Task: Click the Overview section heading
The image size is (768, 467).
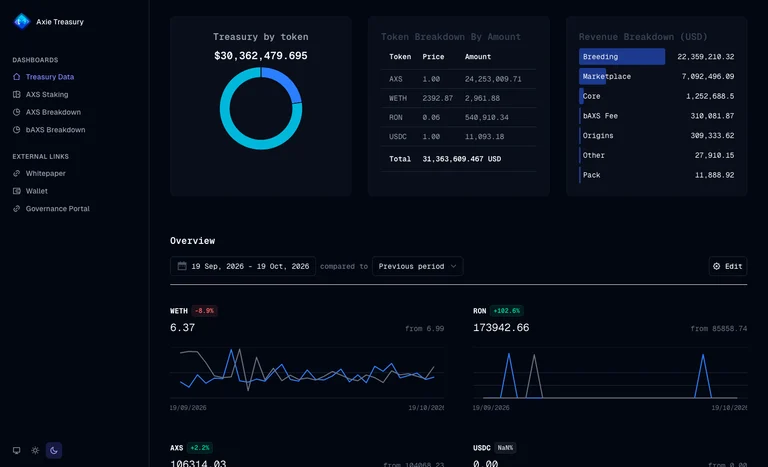Action: pos(192,241)
